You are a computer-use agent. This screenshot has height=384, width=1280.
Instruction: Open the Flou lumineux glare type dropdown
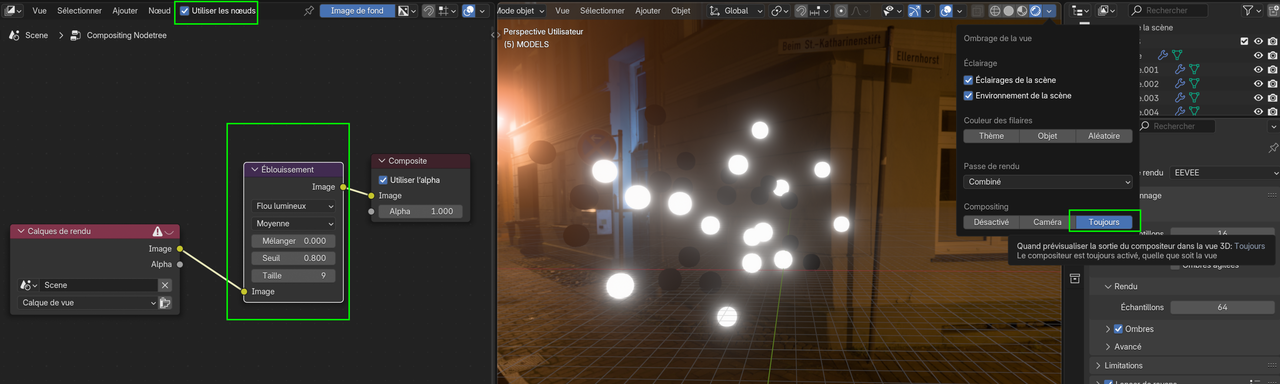pos(294,206)
